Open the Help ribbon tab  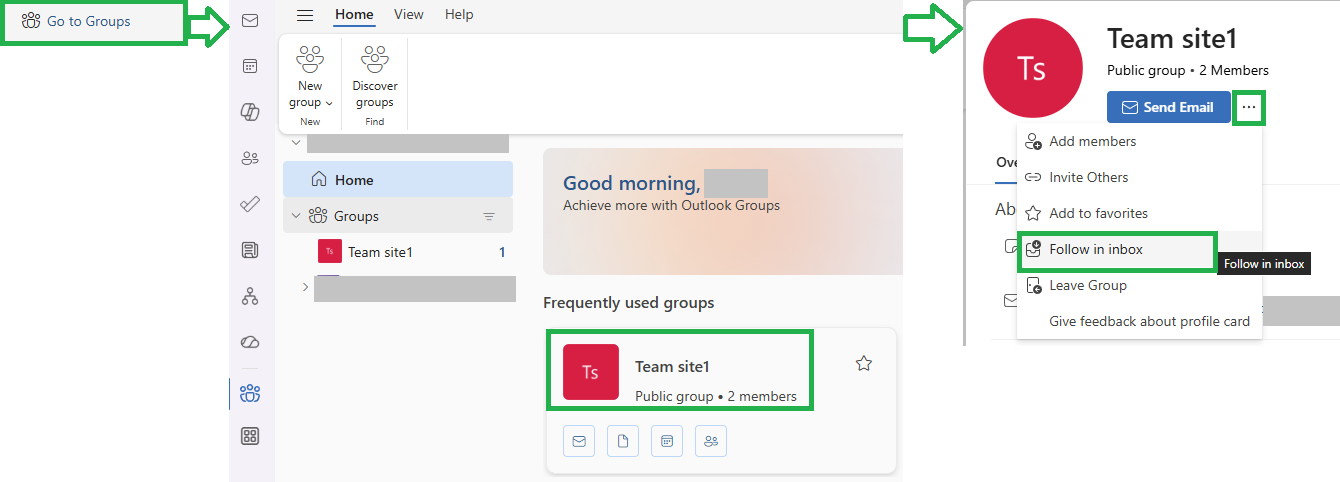(459, 14)
